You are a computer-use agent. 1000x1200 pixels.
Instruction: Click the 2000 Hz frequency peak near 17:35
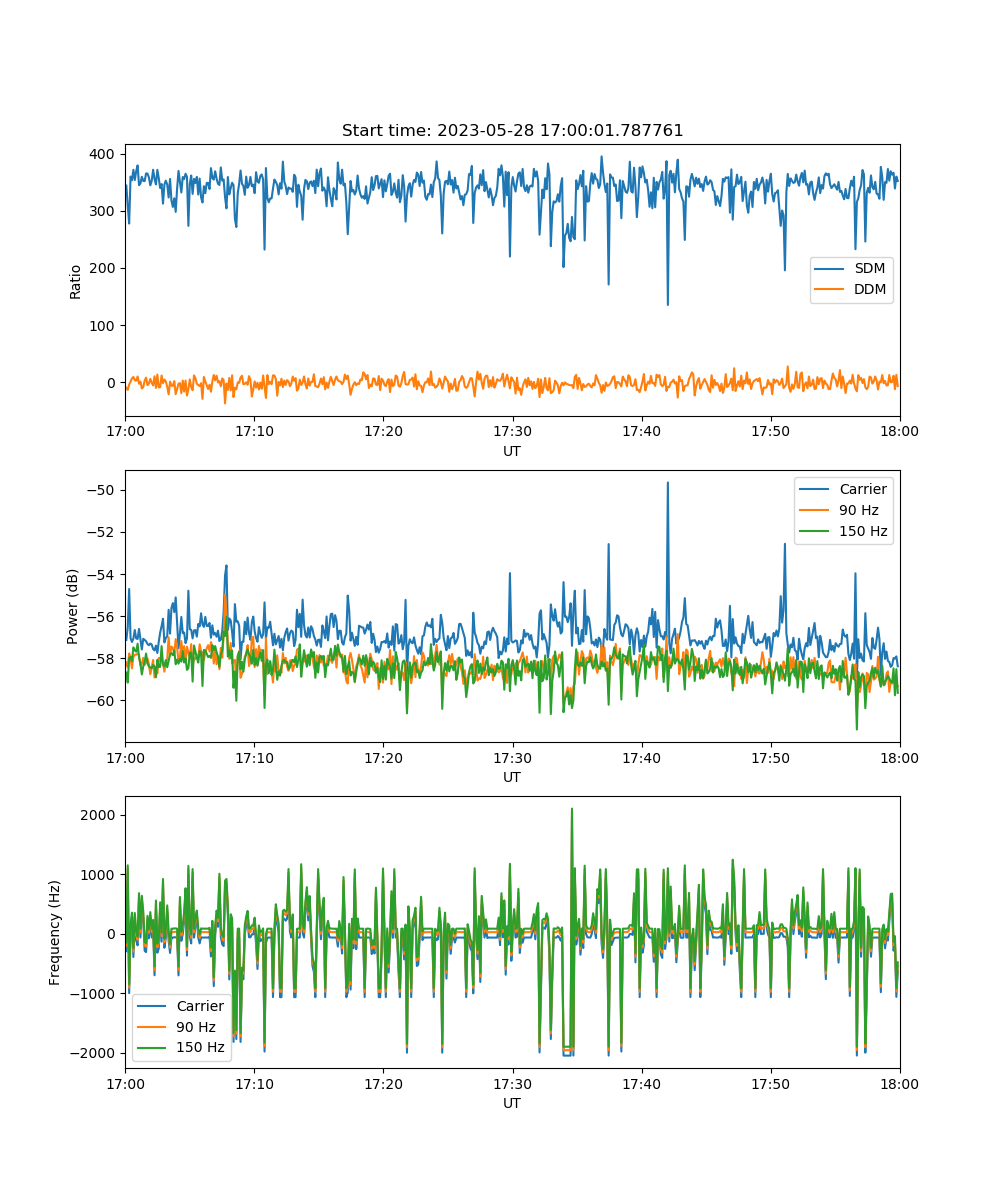(x=572, y=810)
